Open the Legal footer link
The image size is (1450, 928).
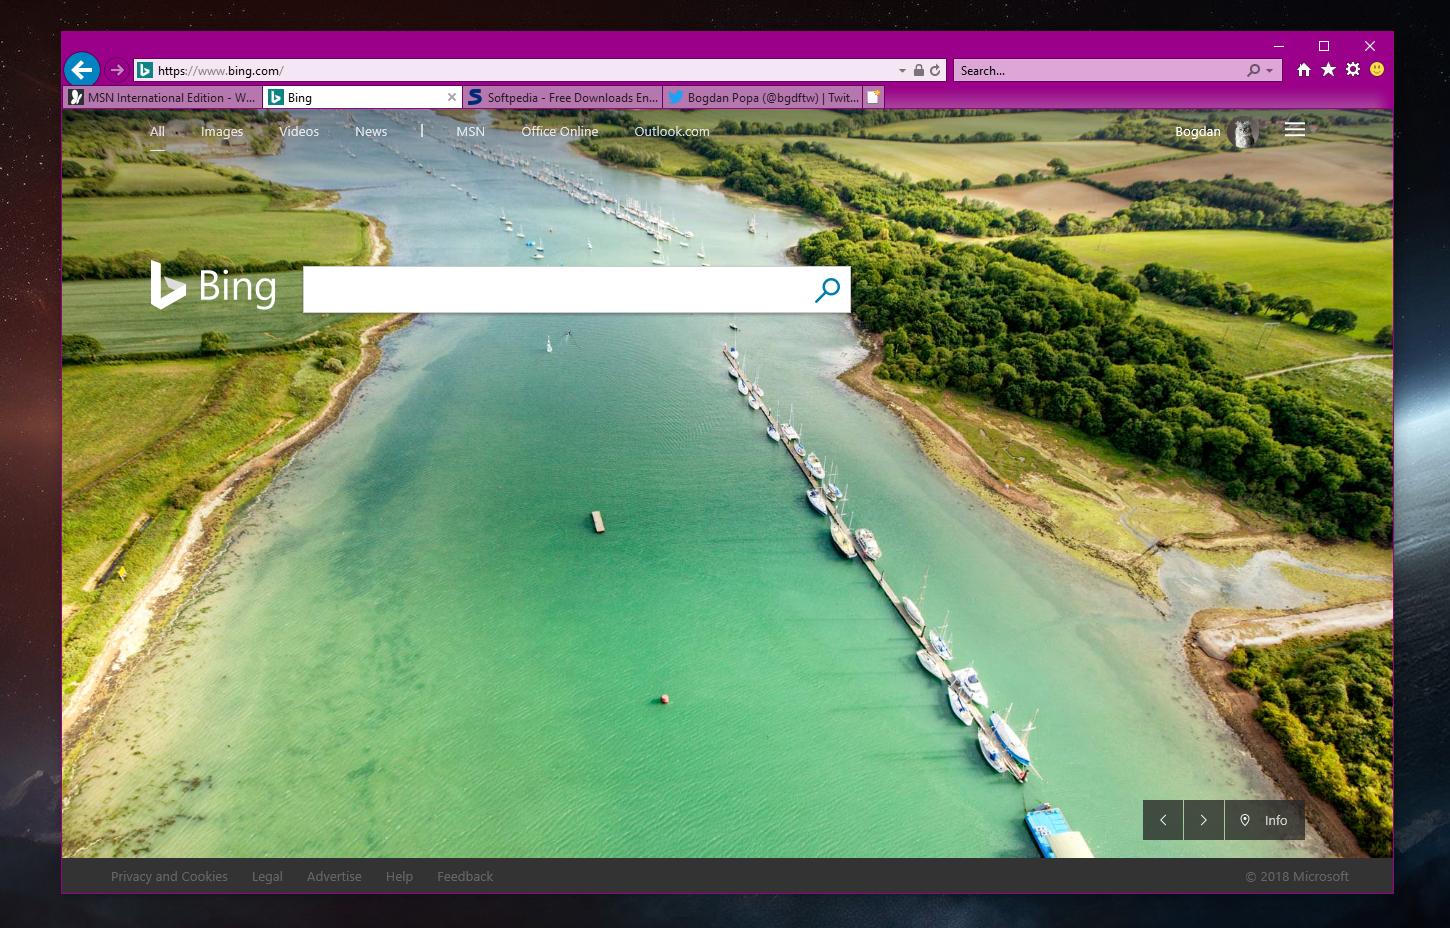pos(267,876)
